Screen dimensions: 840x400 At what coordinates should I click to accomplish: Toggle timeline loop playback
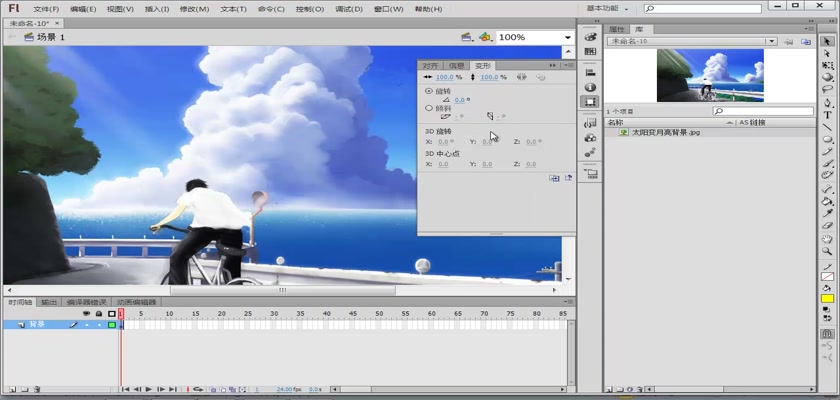coord(198,389)
